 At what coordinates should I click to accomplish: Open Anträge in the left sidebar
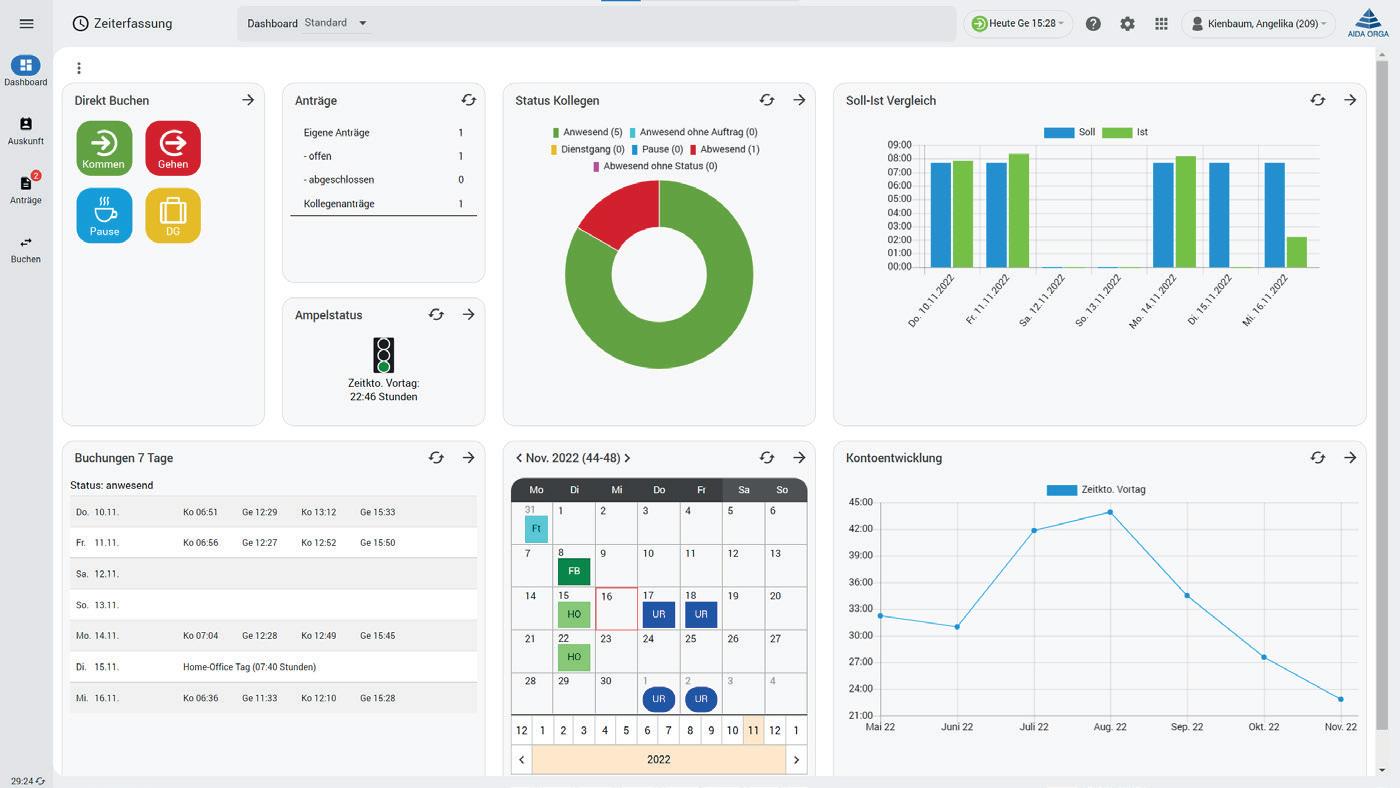[x=26, y=188]
